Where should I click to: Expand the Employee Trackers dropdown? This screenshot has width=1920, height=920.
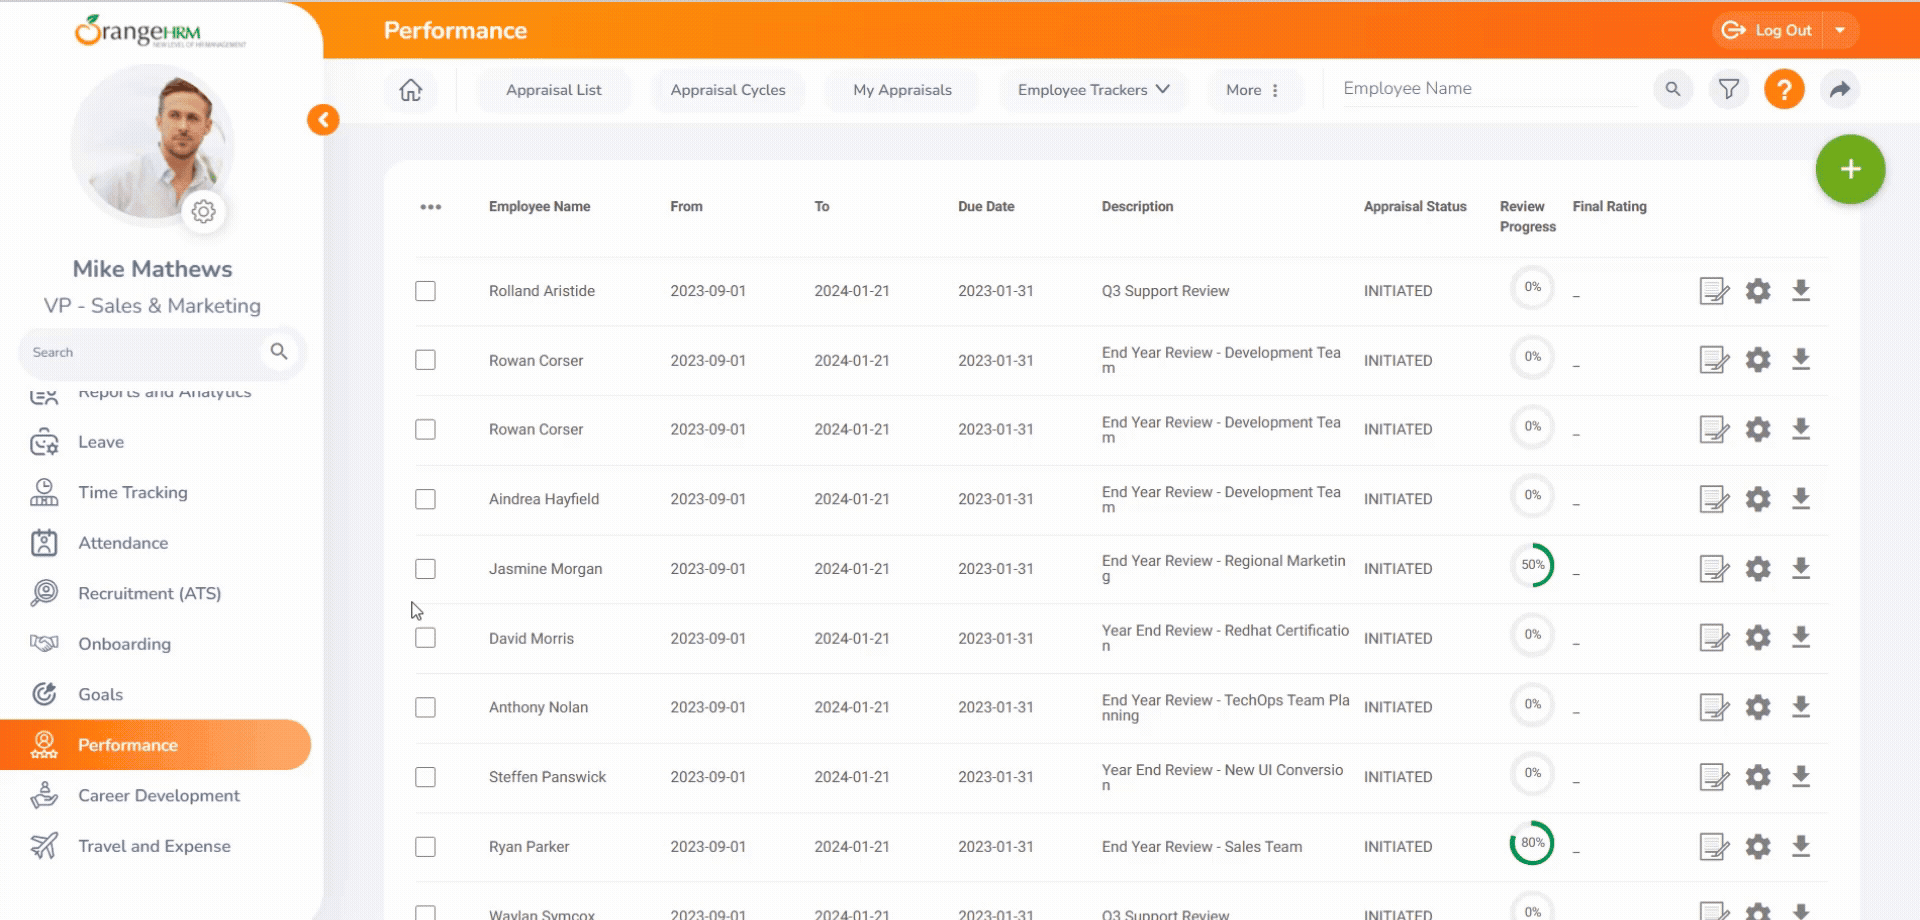pyautogui.click(x=1092, y=90)
